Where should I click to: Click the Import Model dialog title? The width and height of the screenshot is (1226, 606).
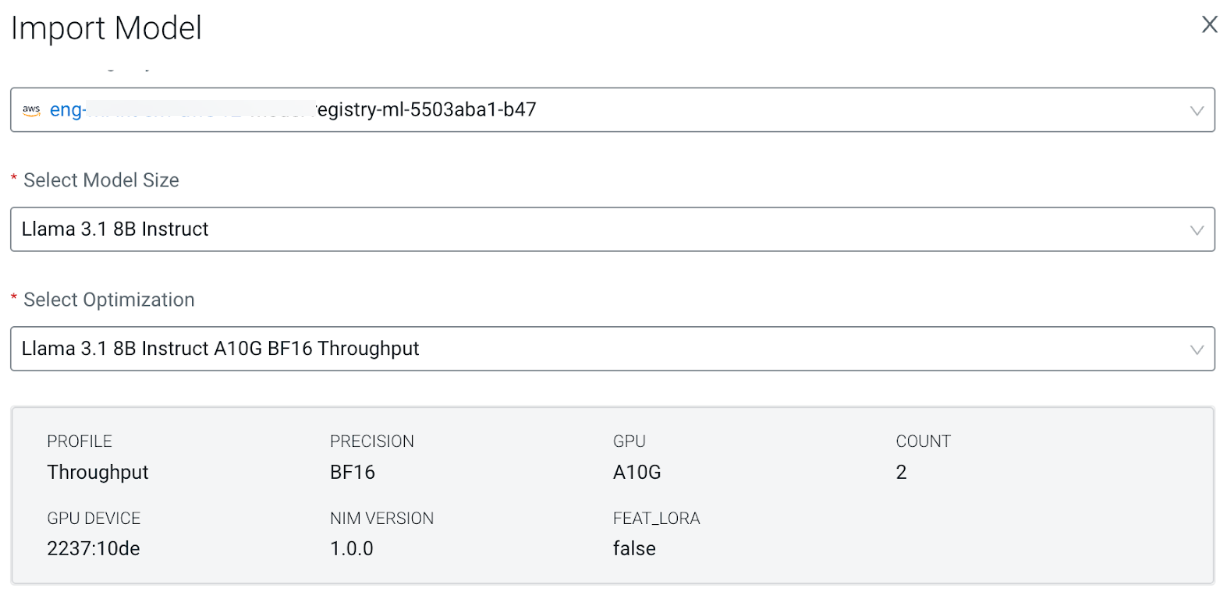106,28
